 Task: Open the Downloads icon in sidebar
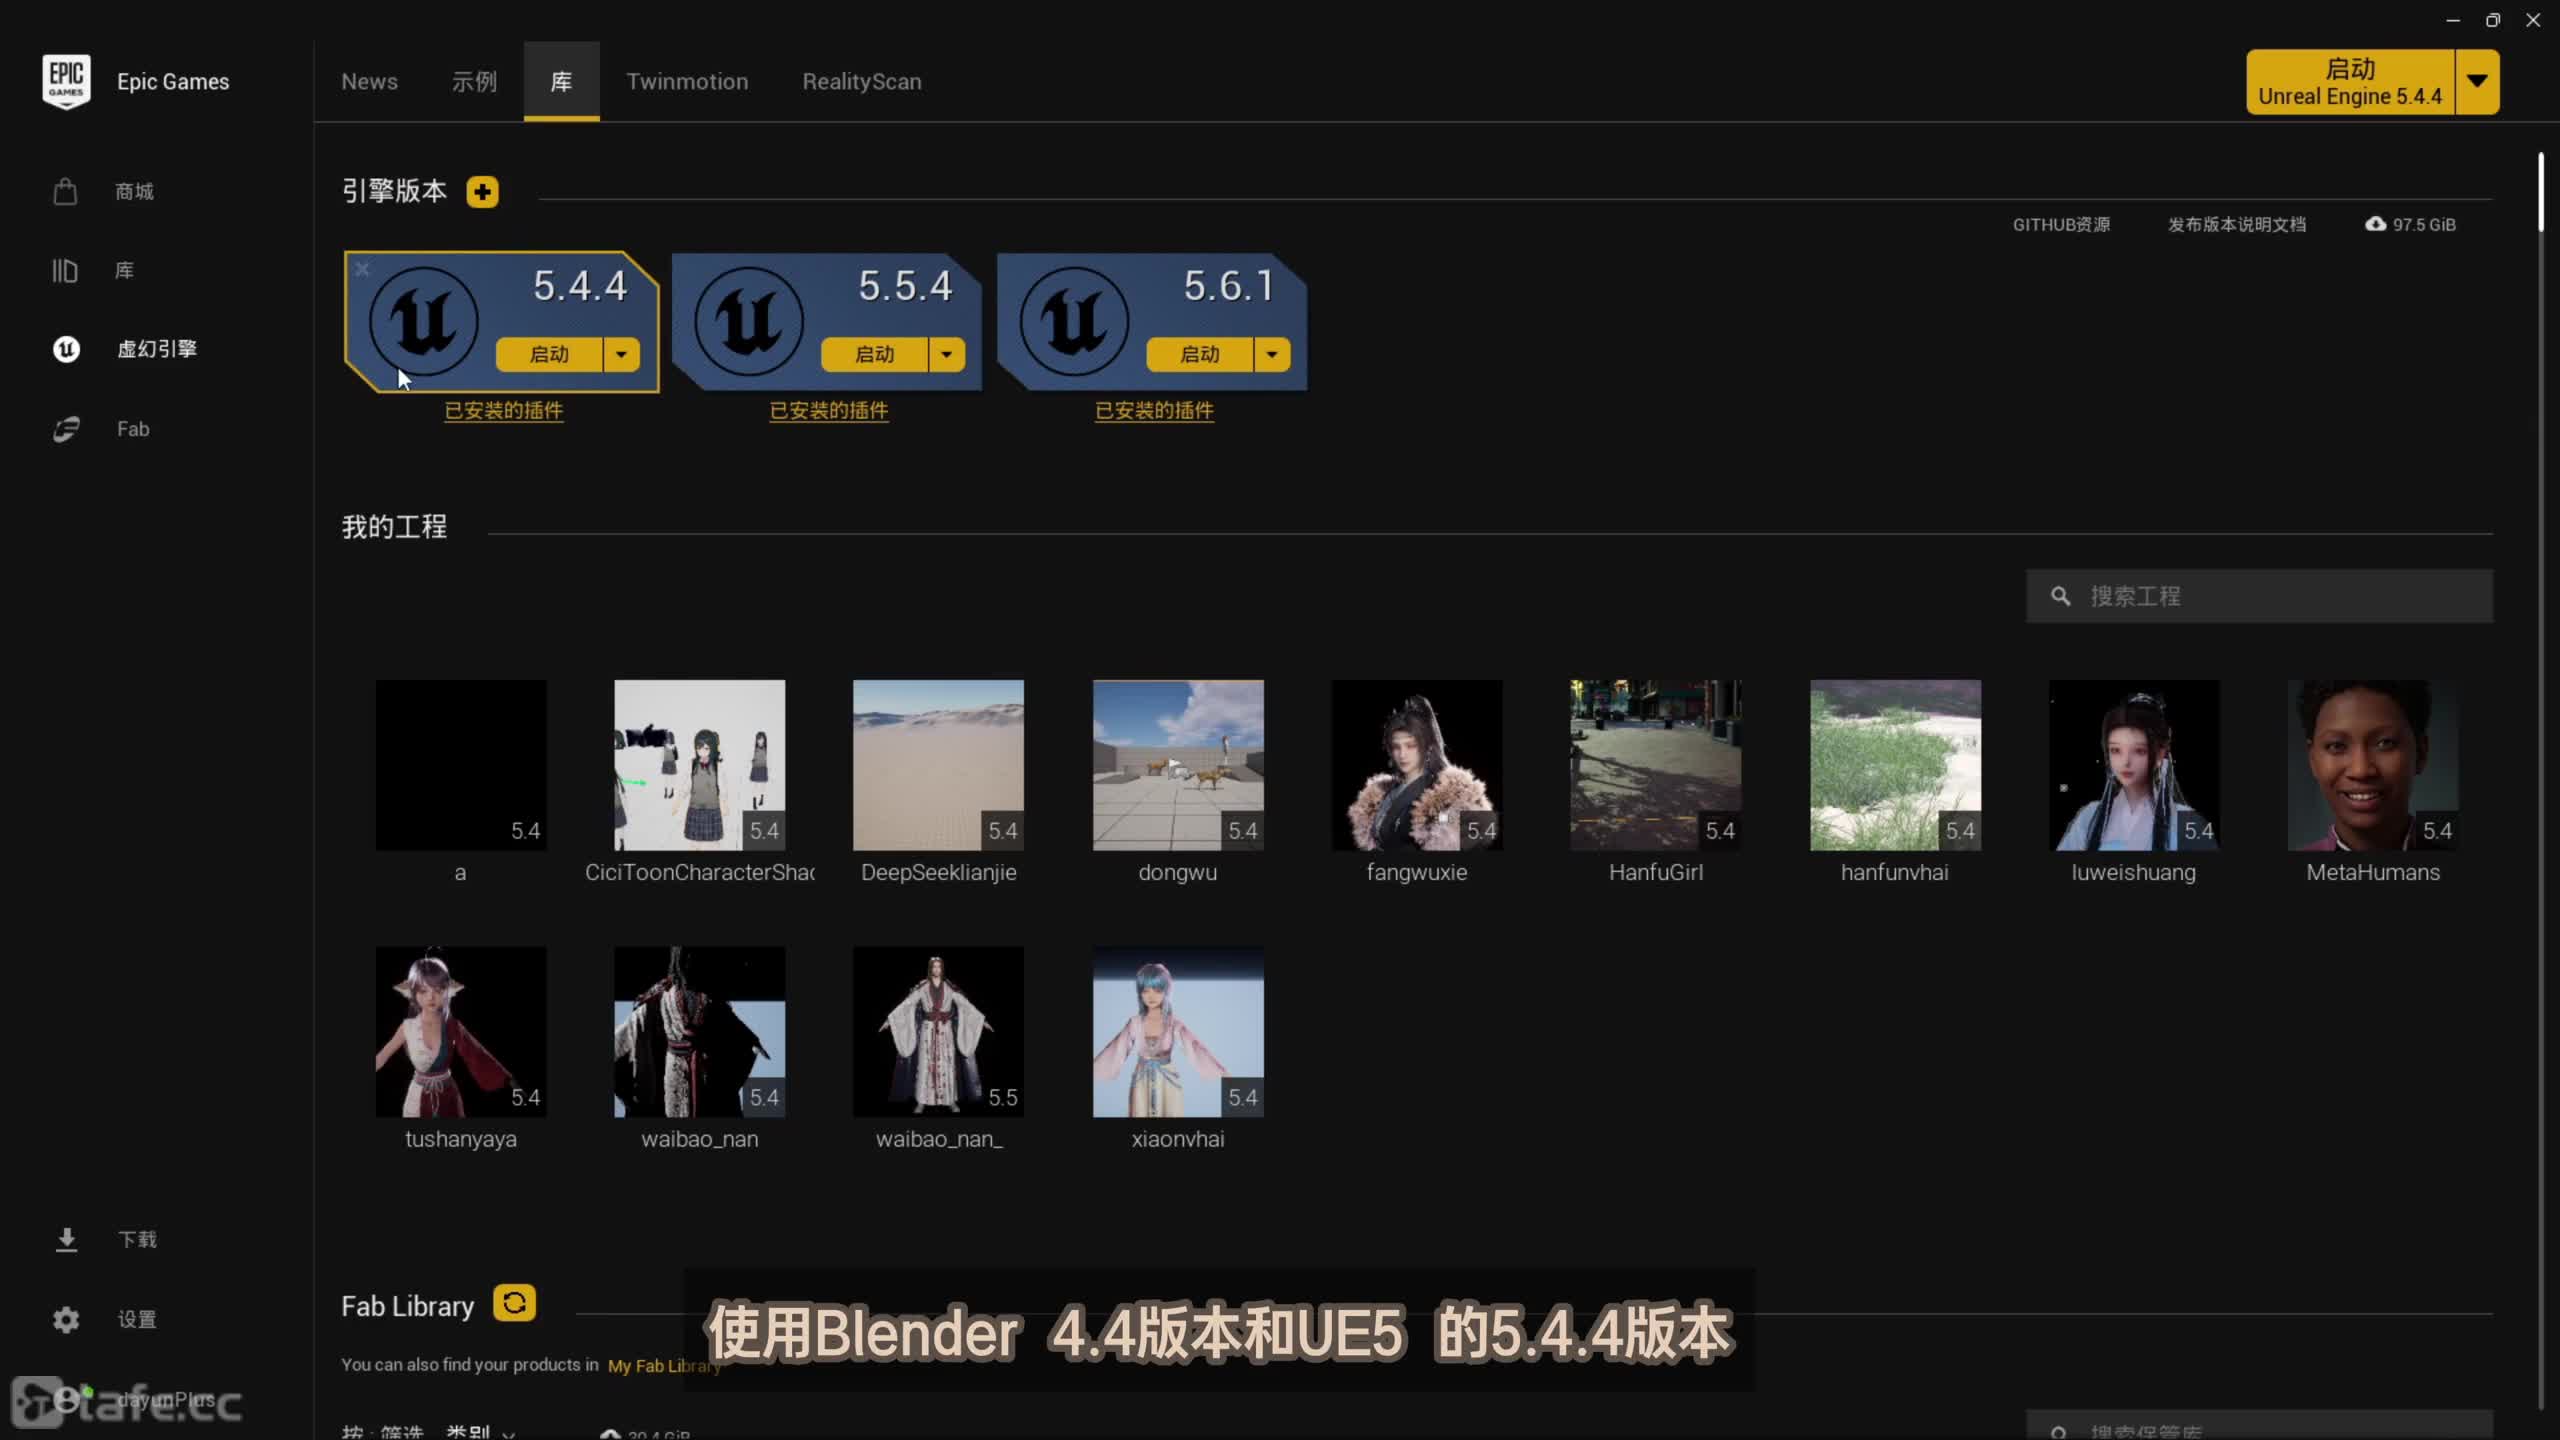[x=66, y=1239]
